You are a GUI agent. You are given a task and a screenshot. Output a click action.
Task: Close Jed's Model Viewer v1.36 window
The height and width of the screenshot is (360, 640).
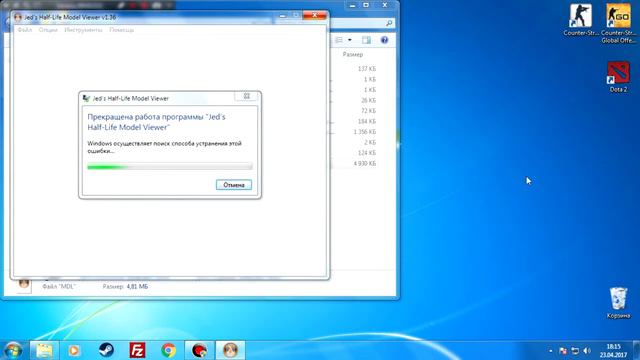314,16
